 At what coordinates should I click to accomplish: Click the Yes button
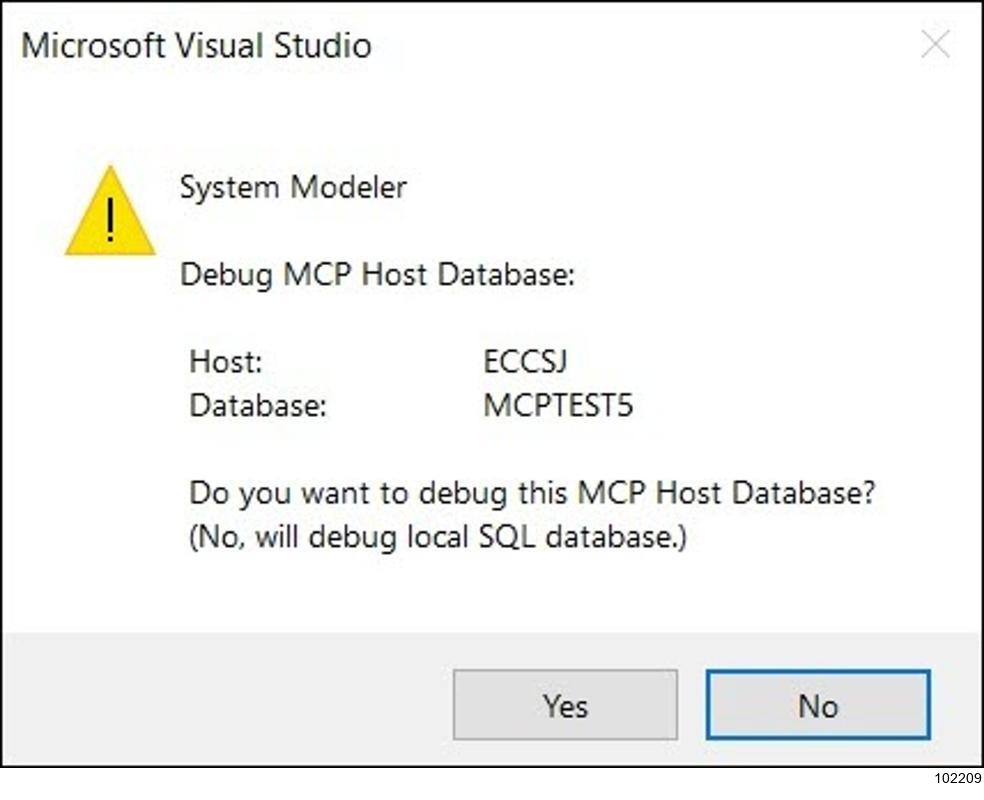[565, 706]
